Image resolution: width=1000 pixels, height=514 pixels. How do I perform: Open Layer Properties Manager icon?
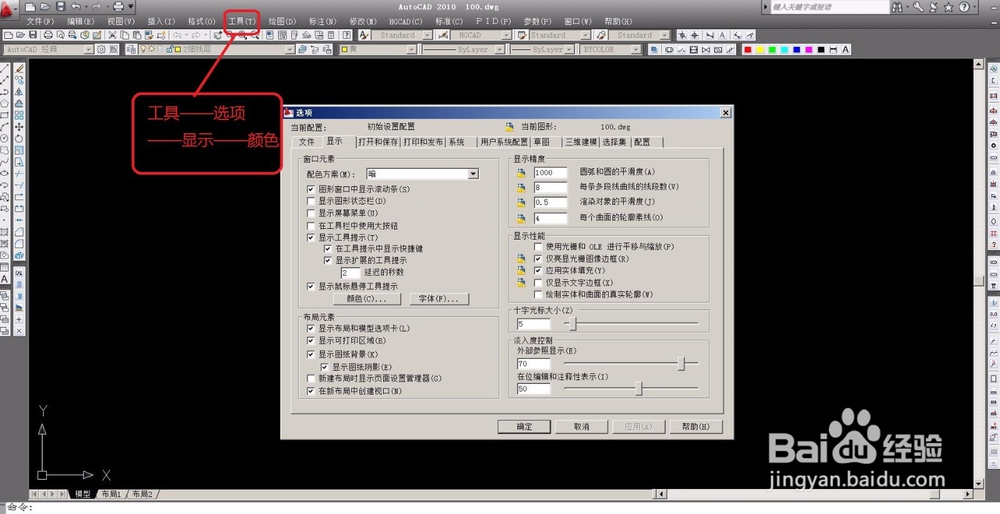pos(131,49)
